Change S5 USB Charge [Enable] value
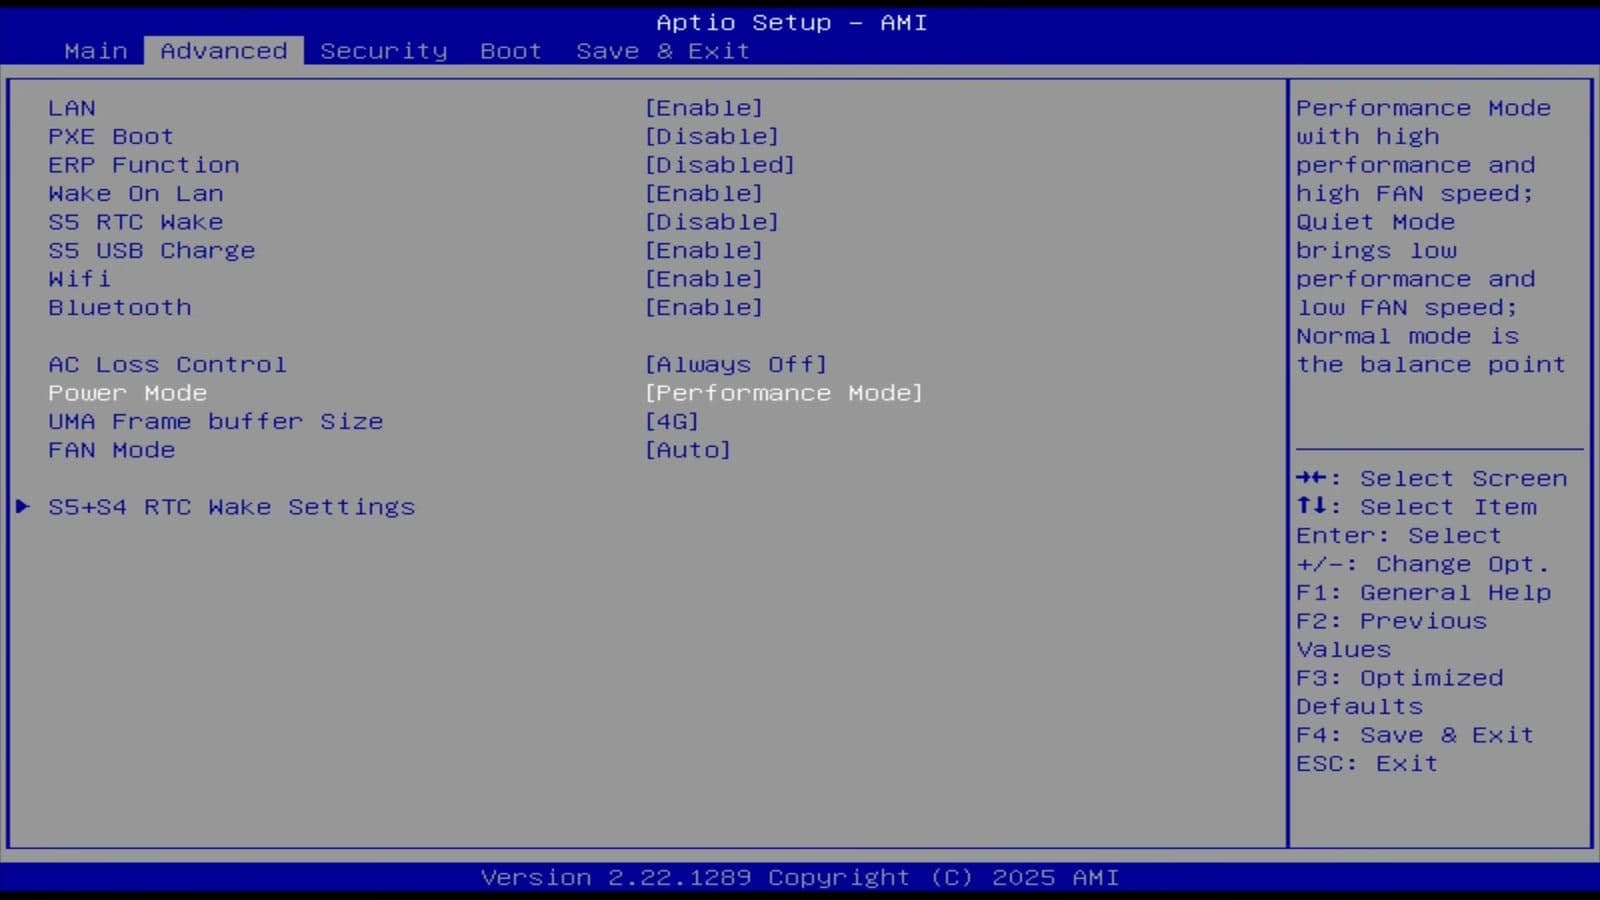1600x900 pixels. 704,250
